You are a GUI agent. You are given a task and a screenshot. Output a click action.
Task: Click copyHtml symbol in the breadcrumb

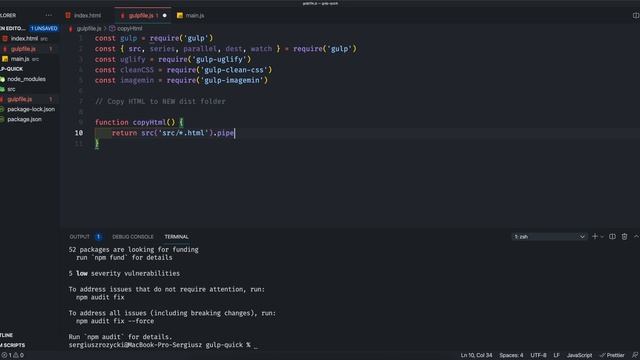pyautogui.click(x=130, y=29)
